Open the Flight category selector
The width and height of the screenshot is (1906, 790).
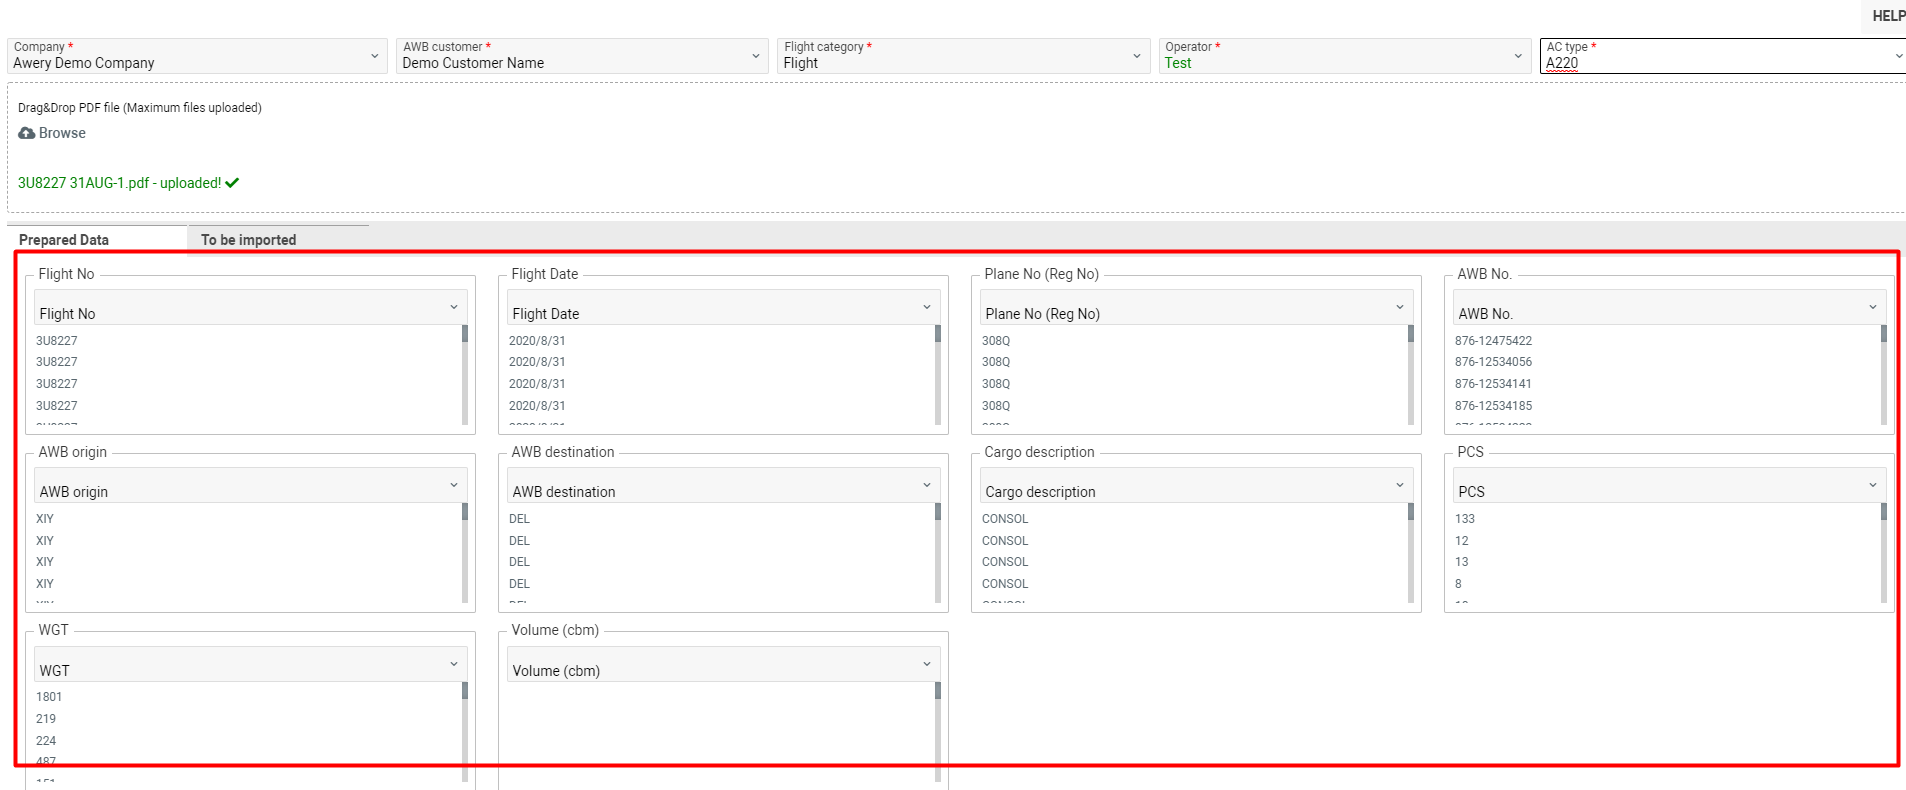[963, 56]
